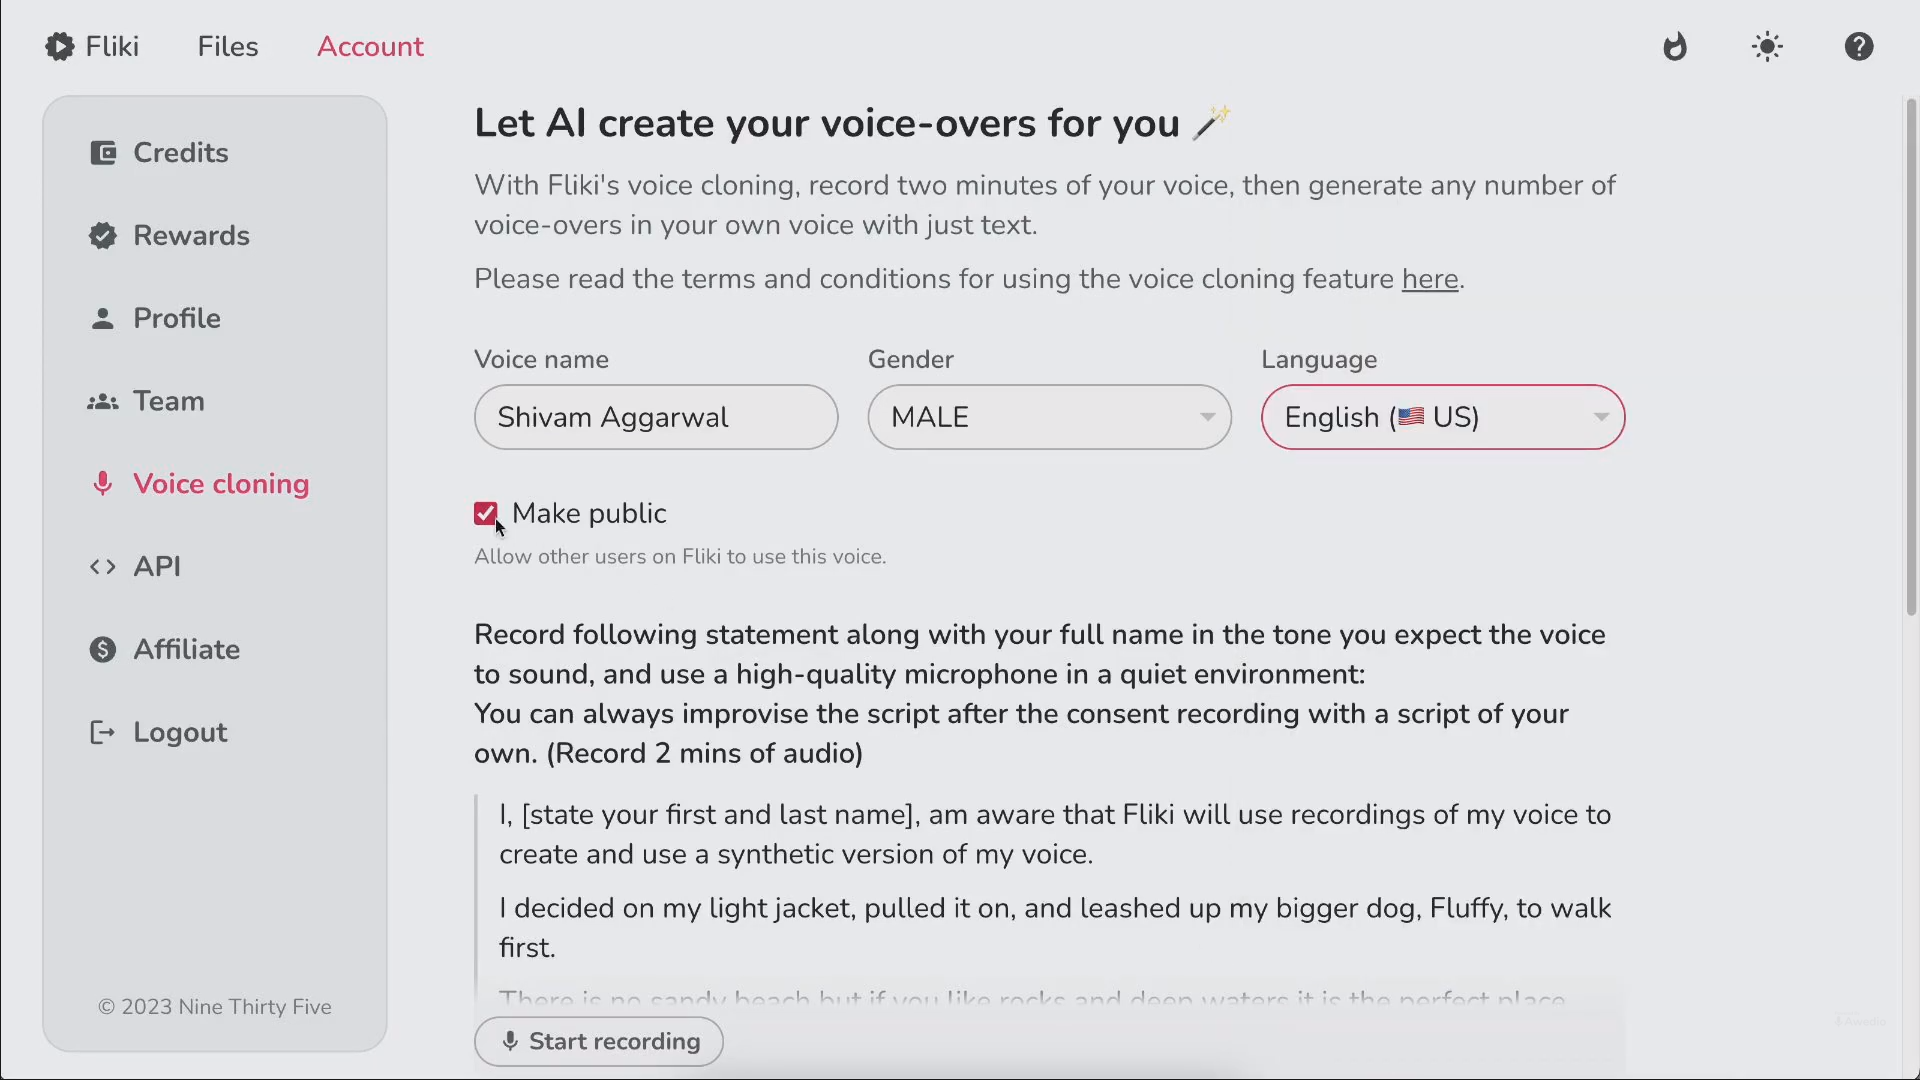Toggle light theme with the sun icon

[1768, 46]
